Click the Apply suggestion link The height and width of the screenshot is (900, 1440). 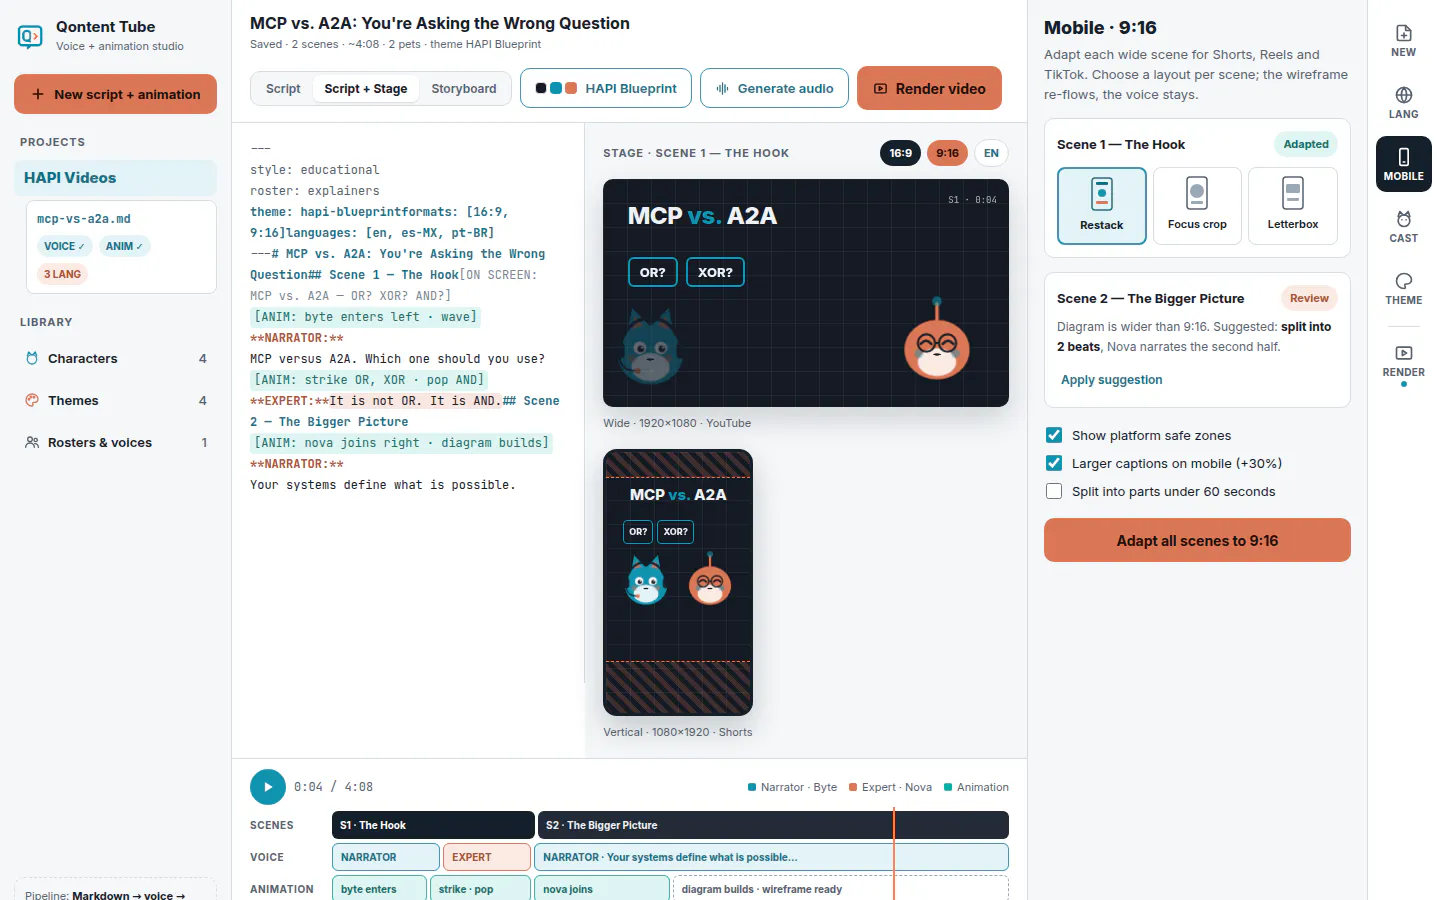coord(1112,380)
